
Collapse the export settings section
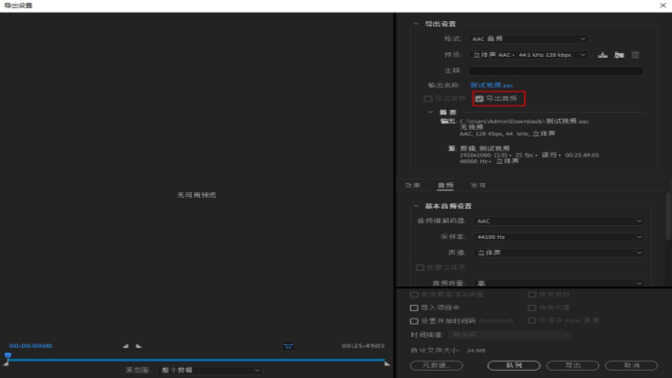pyautogui.click(x=416, y=24)
